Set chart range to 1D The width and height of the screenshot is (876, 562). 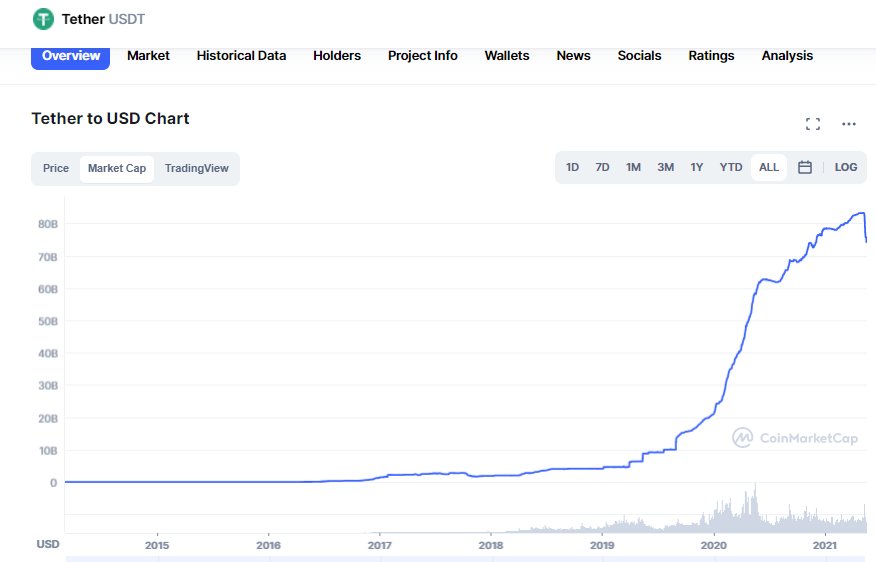coord(572,167)
